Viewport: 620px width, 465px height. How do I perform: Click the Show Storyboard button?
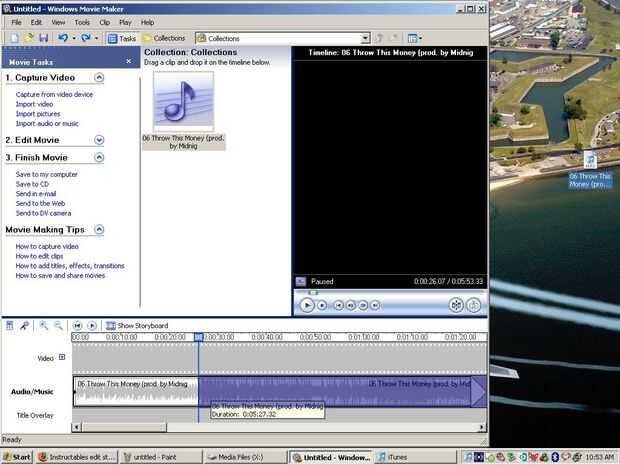[x=137, y=325]
